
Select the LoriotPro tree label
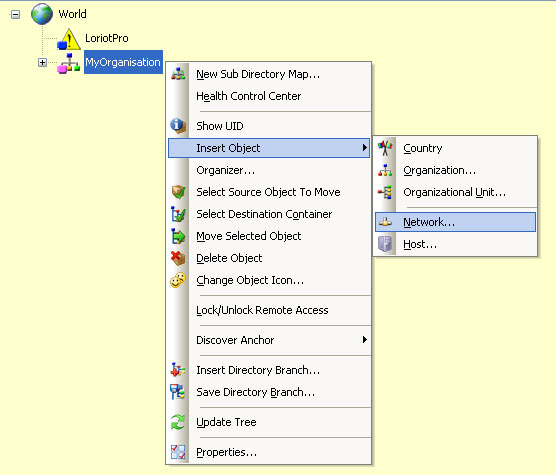[107, 38]
